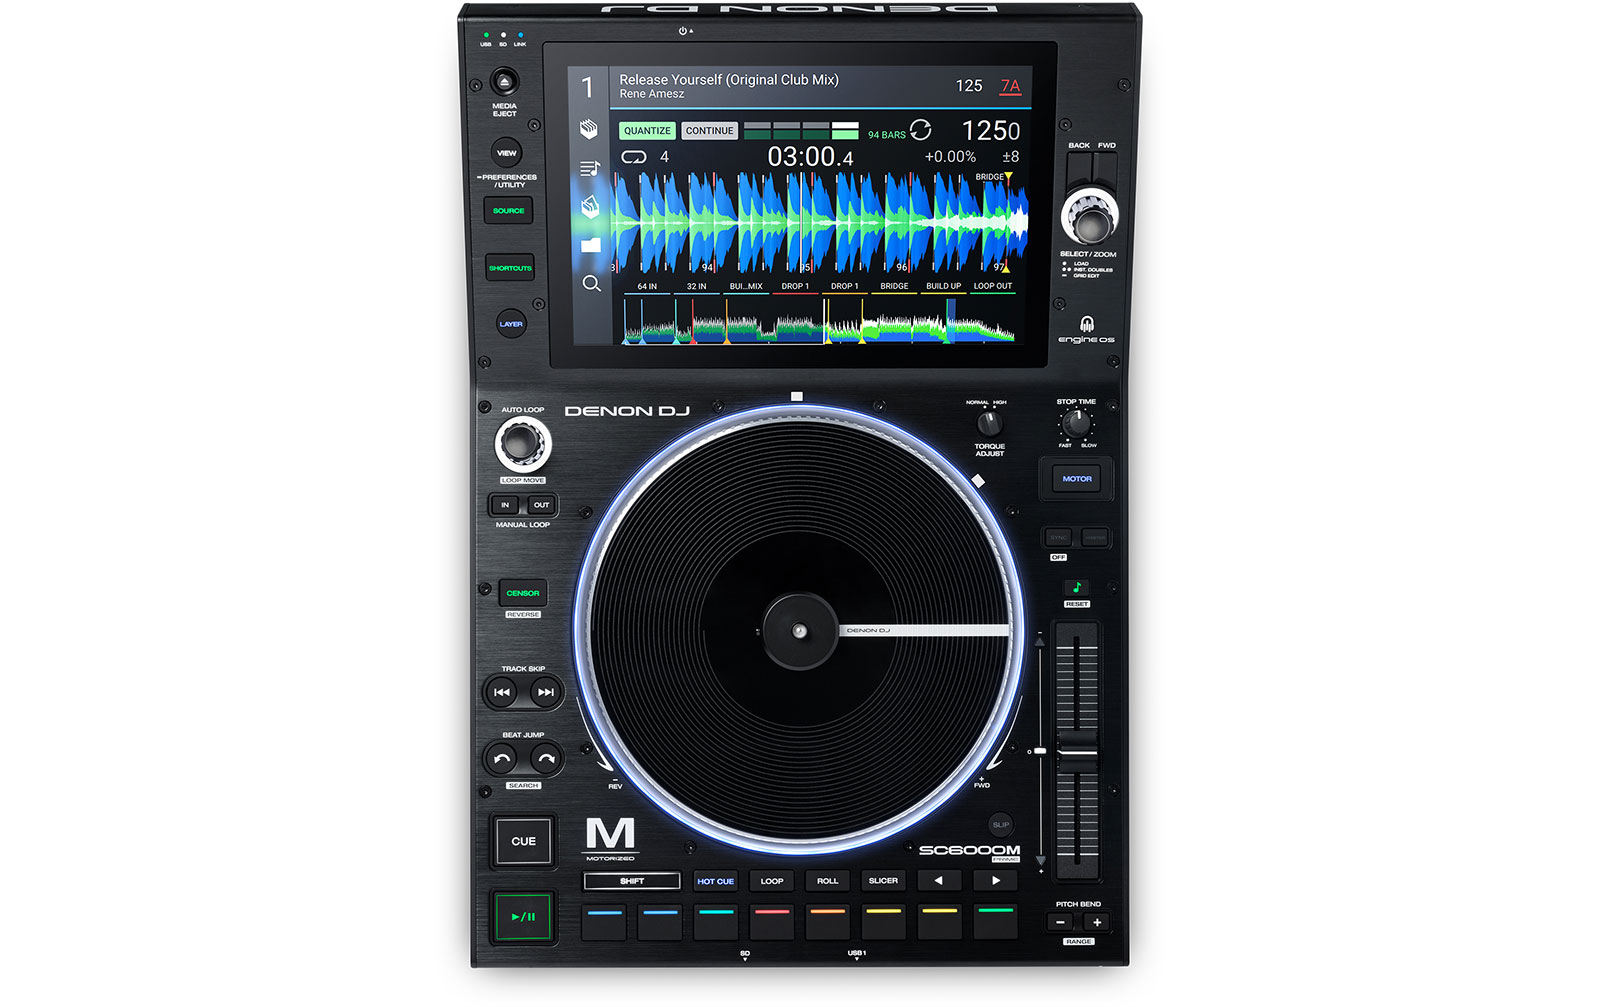Tap the circular sync arrows icon
The width and height of the screenshot is (1600, 1007).
click(x=920, y=130)
